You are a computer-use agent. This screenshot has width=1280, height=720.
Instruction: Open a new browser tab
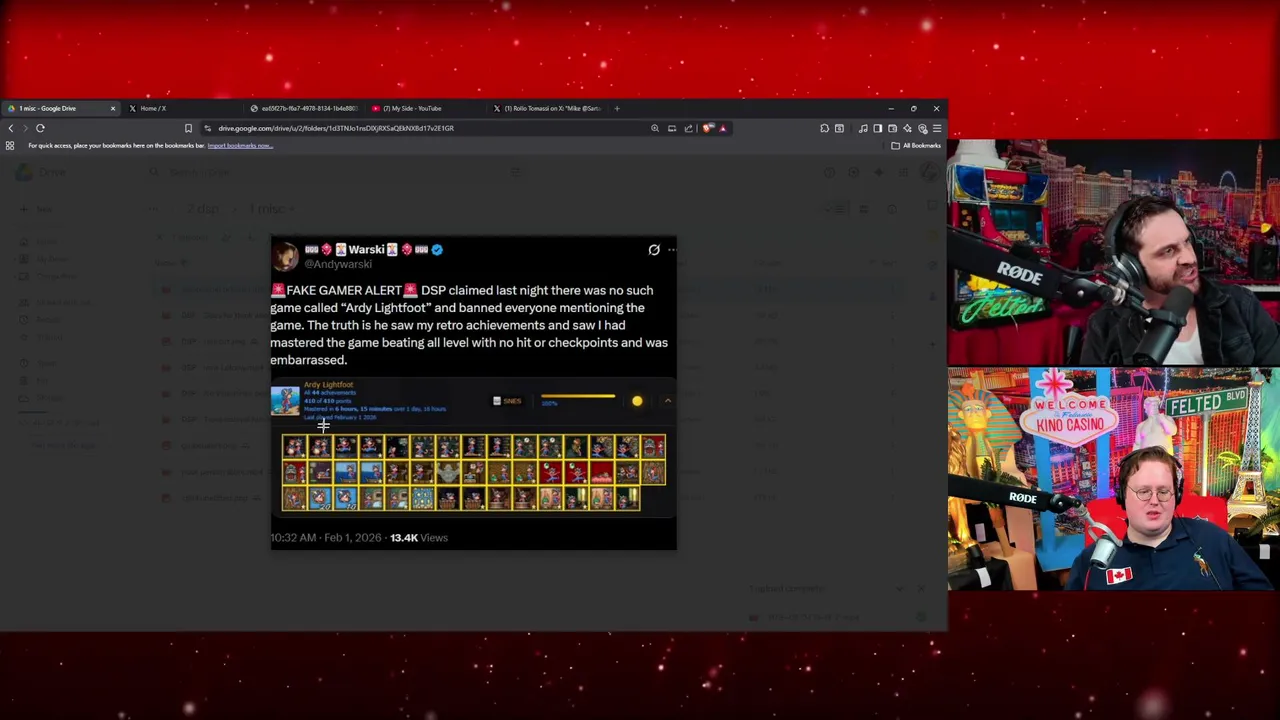[x=617, y=108]
